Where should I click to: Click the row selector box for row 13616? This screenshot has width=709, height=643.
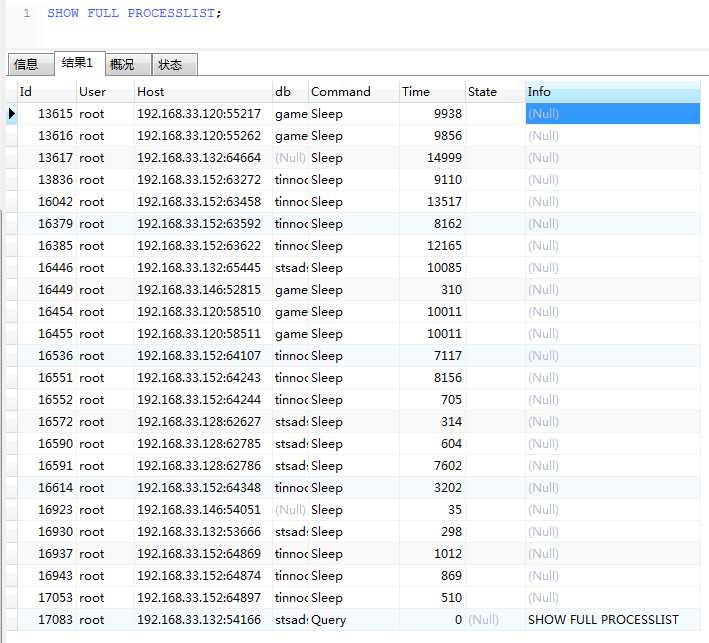(x=12, y=136)
